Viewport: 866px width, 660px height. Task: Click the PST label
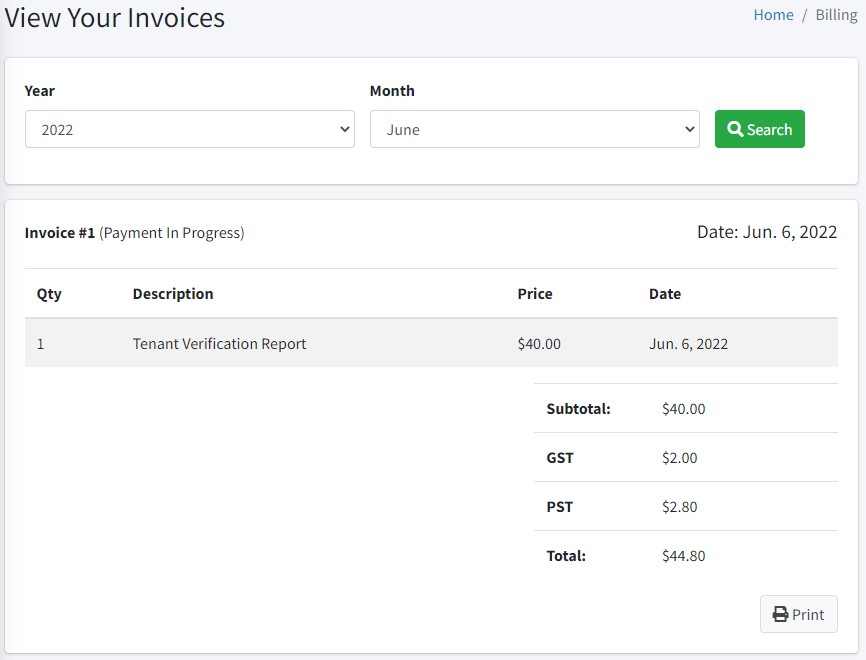click(559, 506)
